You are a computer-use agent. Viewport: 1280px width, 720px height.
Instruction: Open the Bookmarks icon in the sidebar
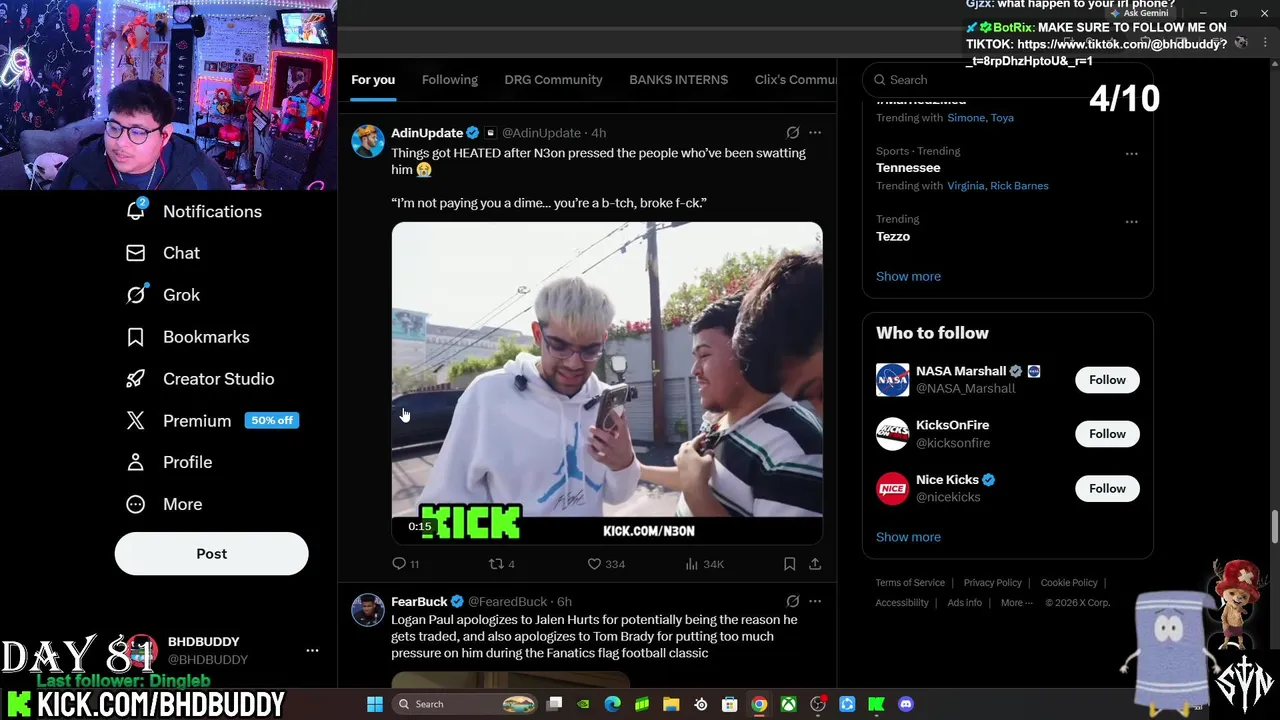click(x=136, y=337)
